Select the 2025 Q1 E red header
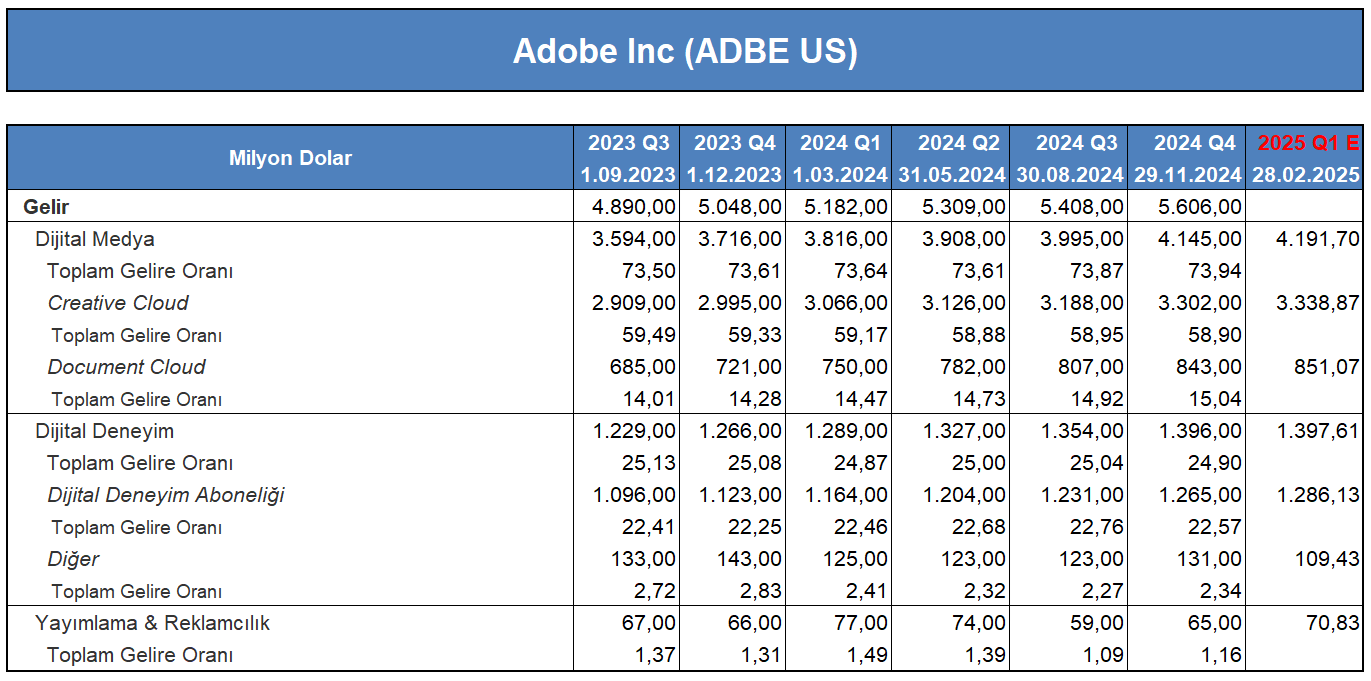This screenshot has height=681, width=1371. tap(1308, 142)
